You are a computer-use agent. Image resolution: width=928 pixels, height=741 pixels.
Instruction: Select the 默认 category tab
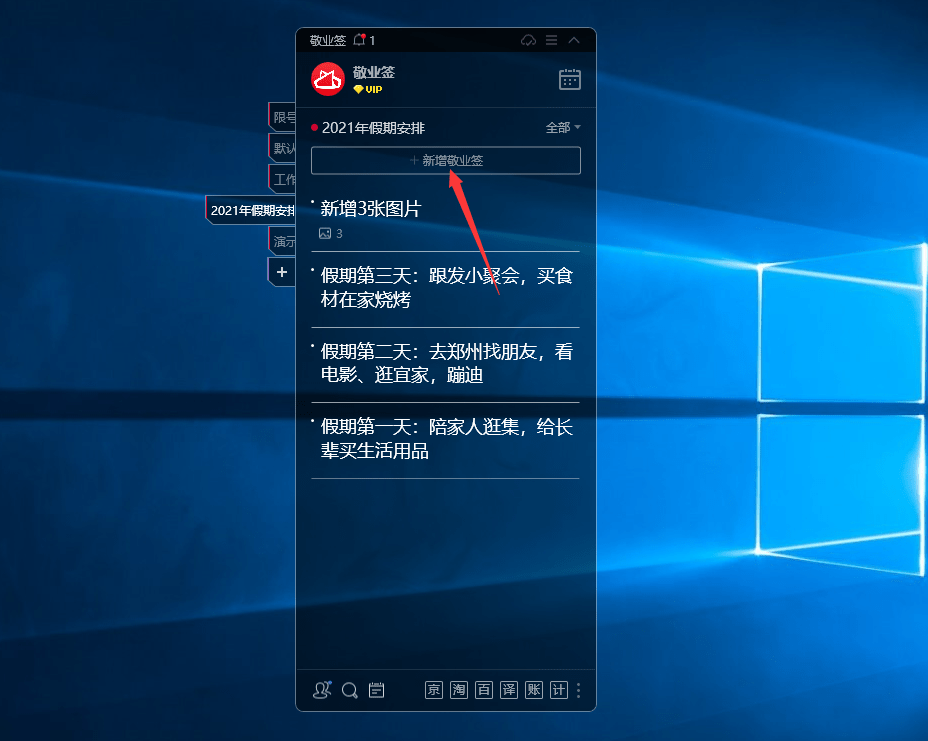(x=283, y=148)
